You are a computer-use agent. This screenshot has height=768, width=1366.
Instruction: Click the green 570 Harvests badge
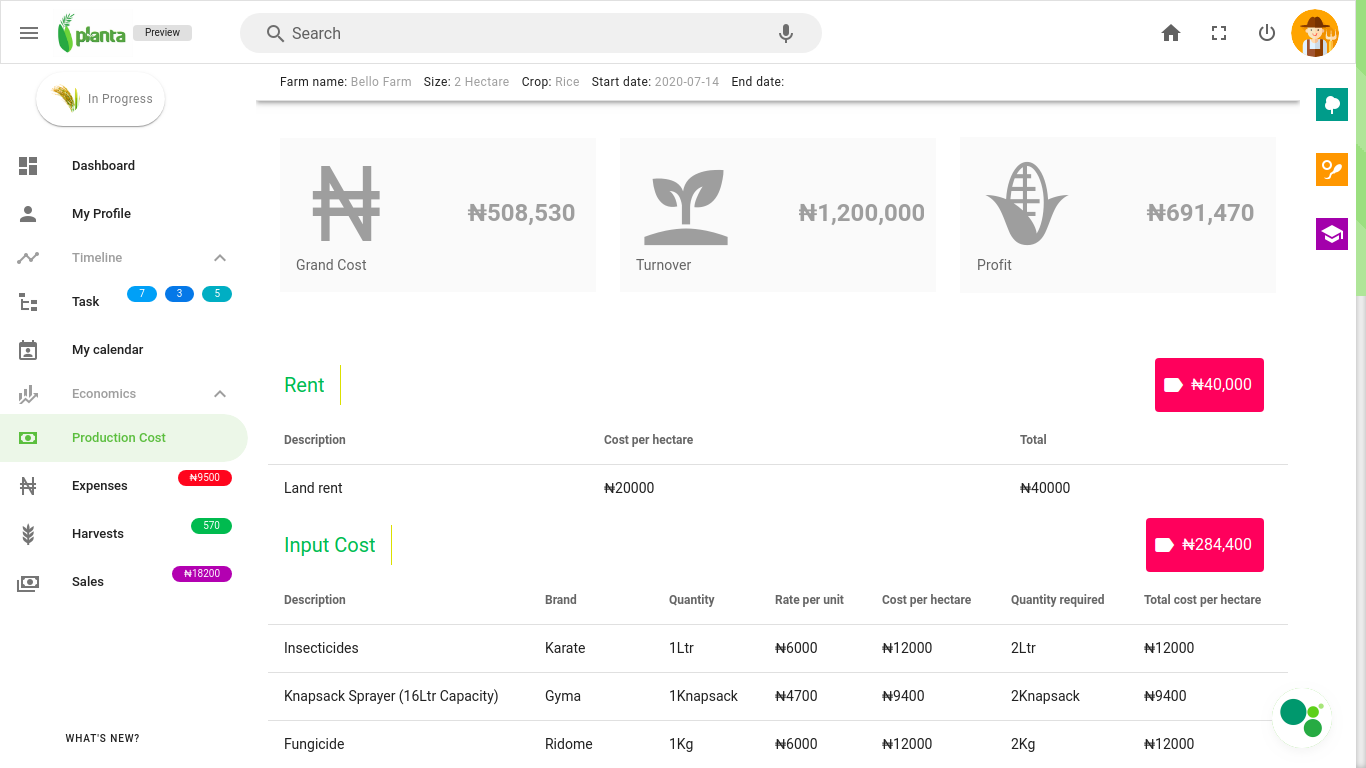pos(211,526)
